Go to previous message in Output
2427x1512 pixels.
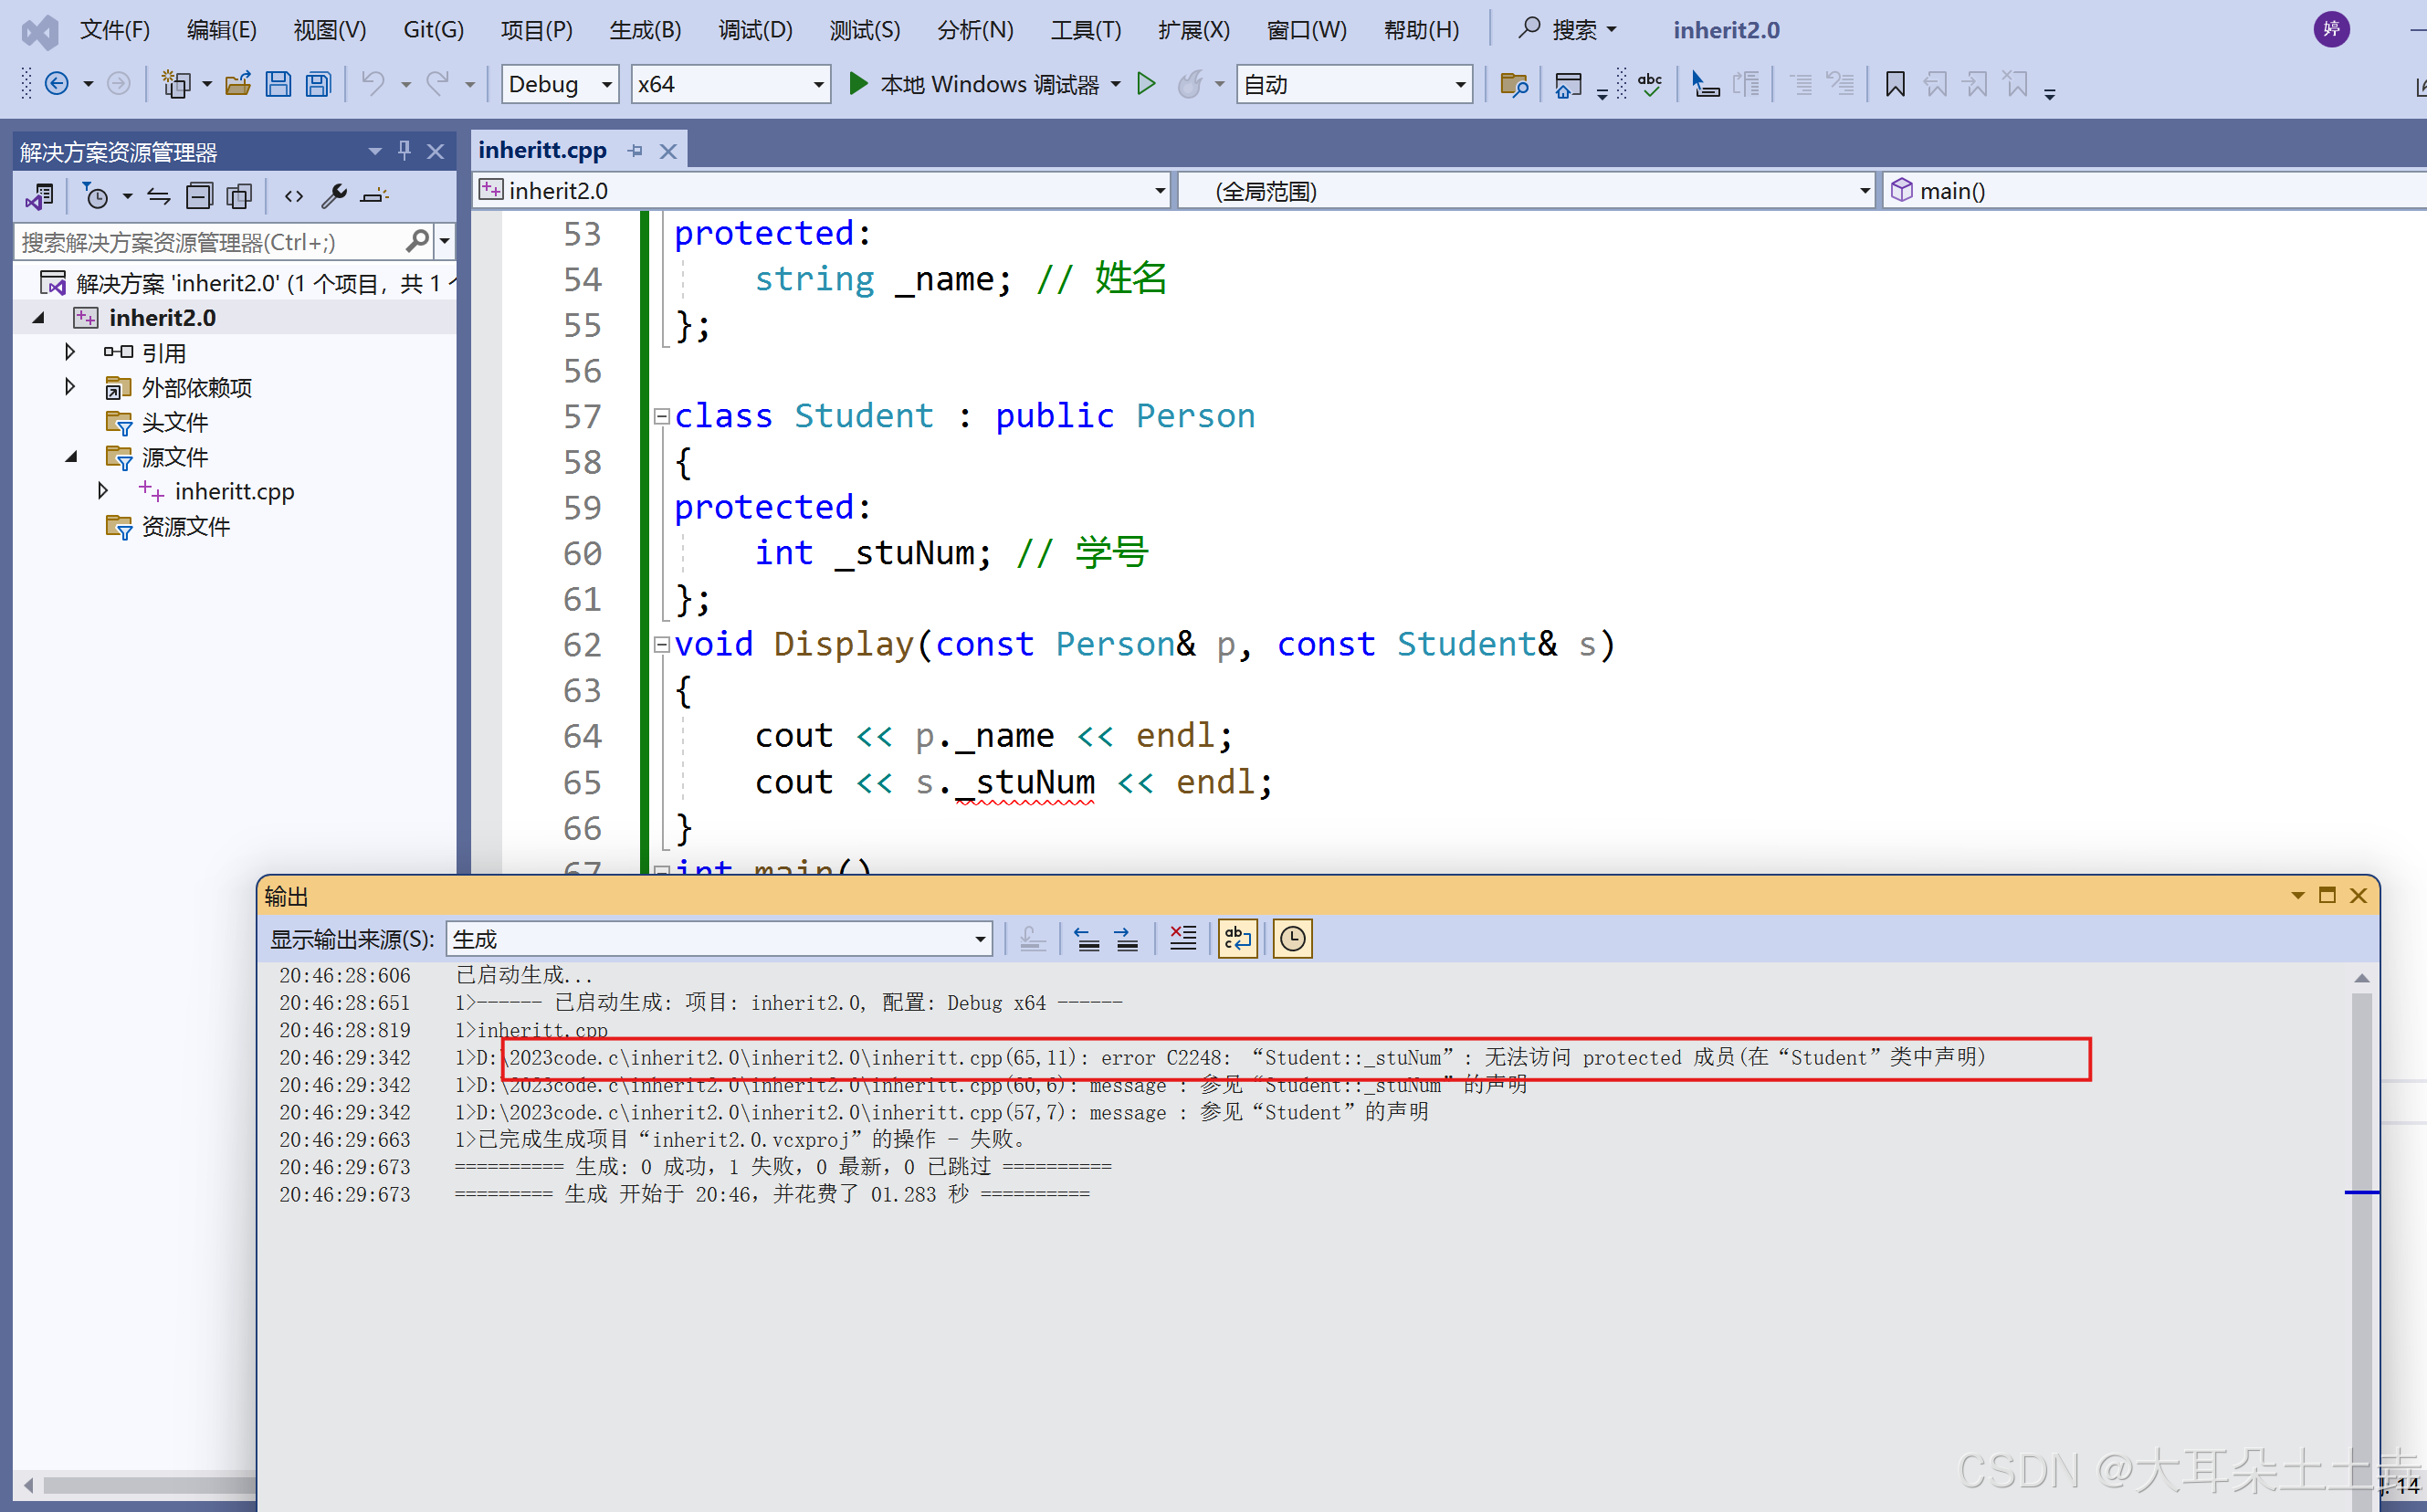coord(1087,939)
